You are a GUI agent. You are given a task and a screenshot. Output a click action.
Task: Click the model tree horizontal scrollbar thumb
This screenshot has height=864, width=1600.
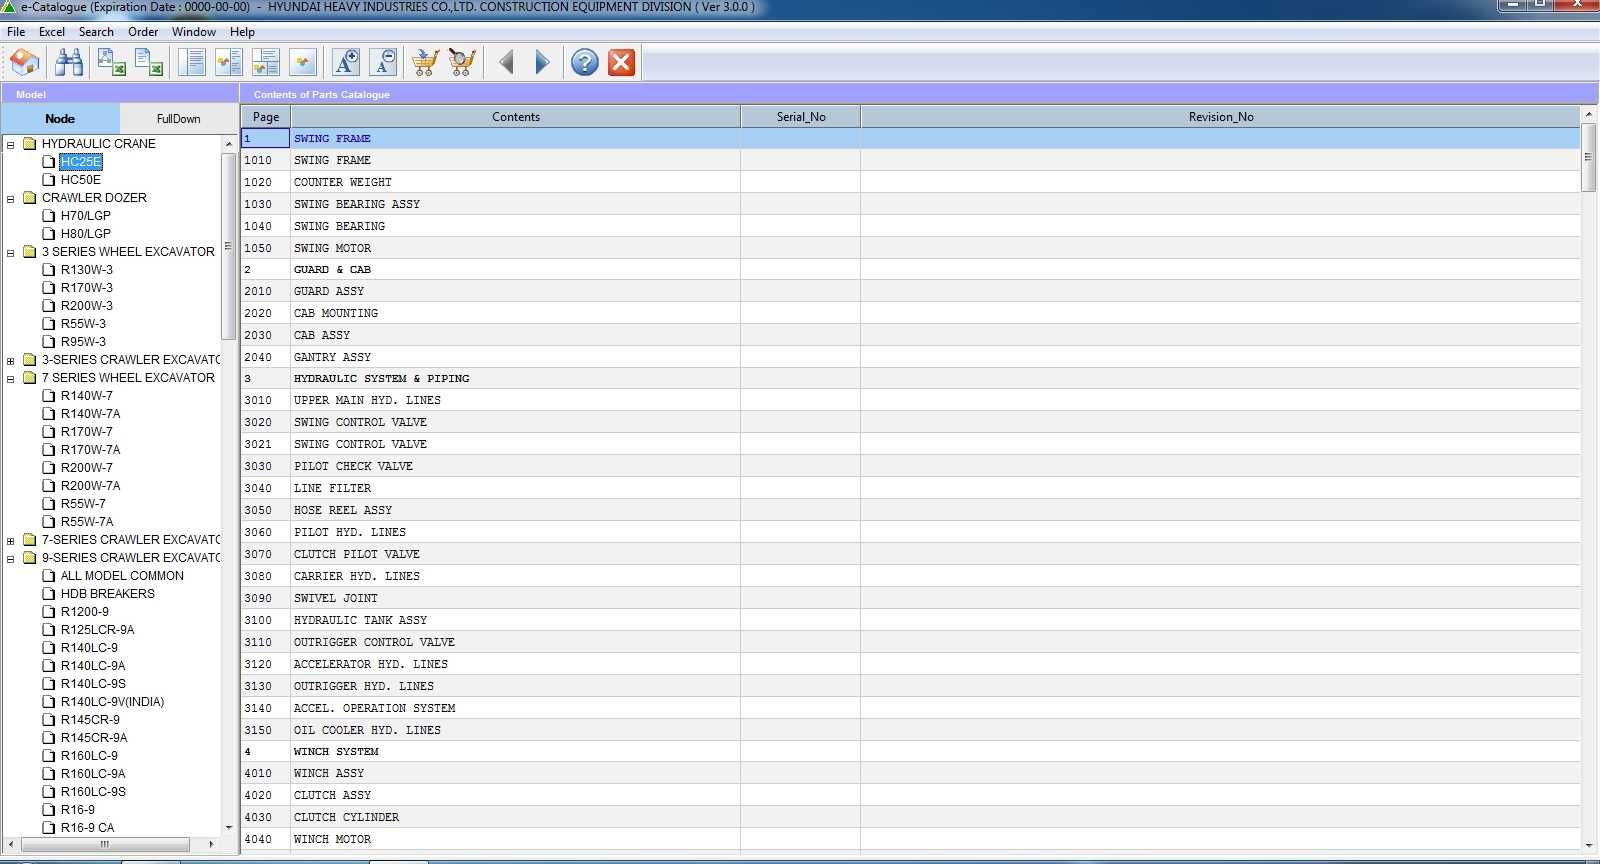click(x=104, y=844)
